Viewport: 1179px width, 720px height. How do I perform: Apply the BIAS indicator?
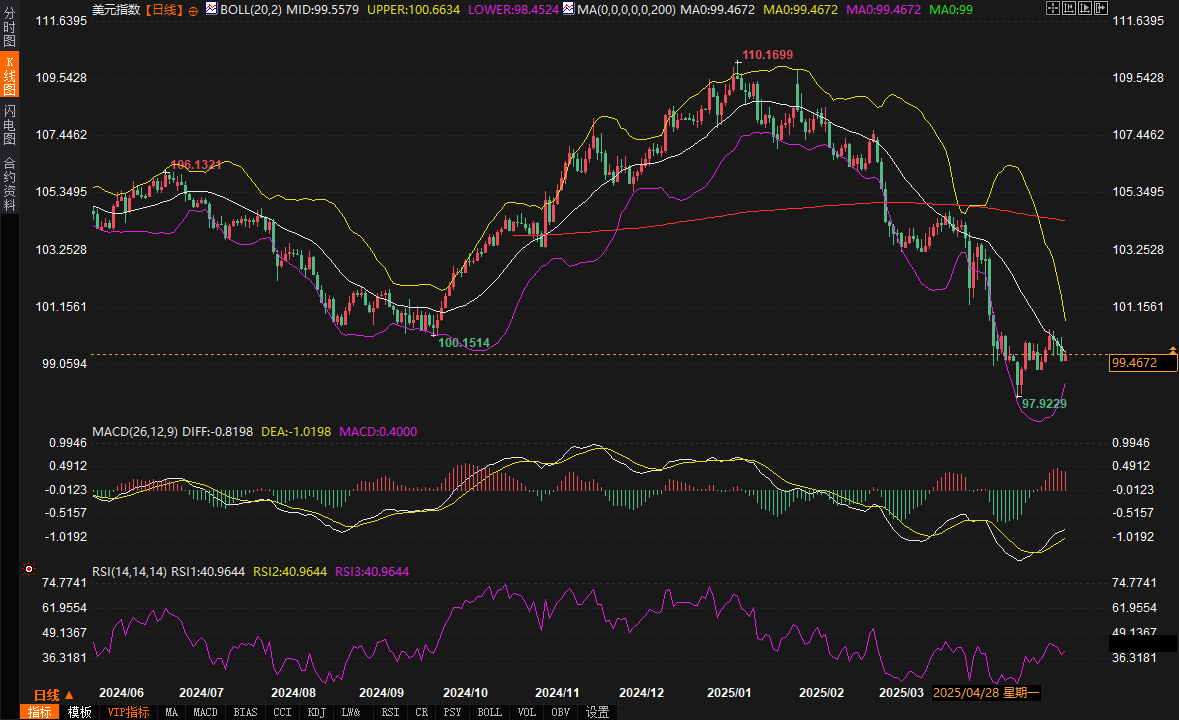coord(245,712)
